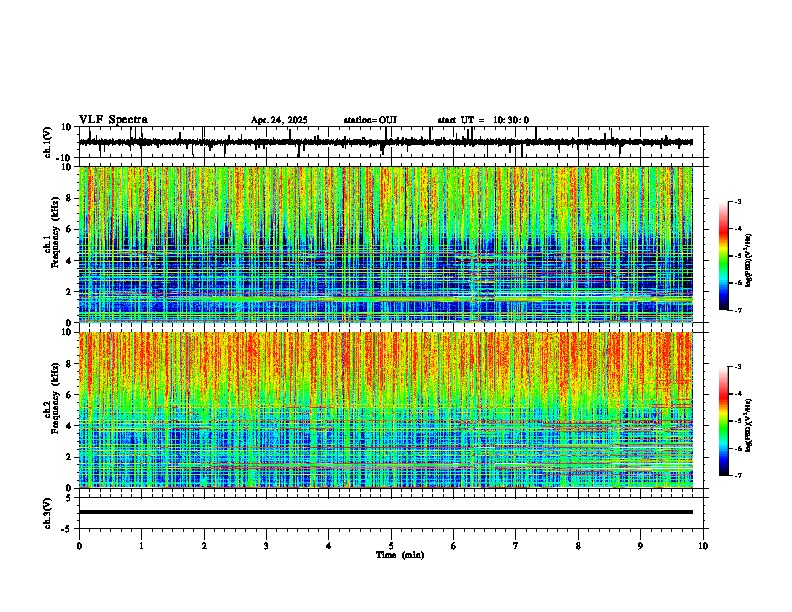Click the time axis tick label "5"
This screenshot has width=792, height=612.
pos(391,546)
